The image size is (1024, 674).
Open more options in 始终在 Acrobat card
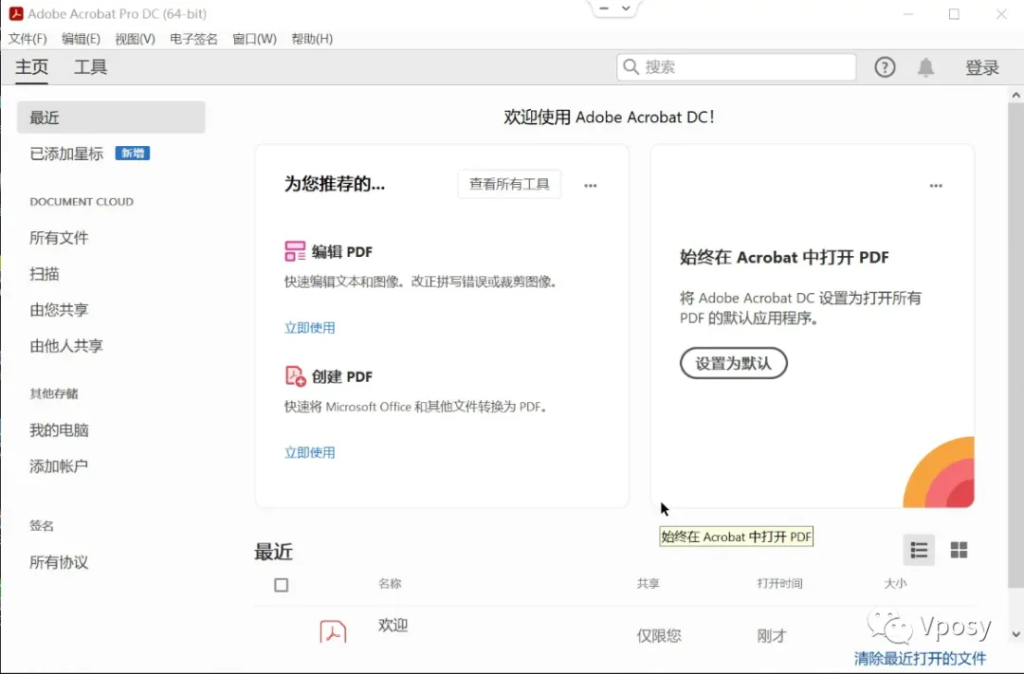936,185
